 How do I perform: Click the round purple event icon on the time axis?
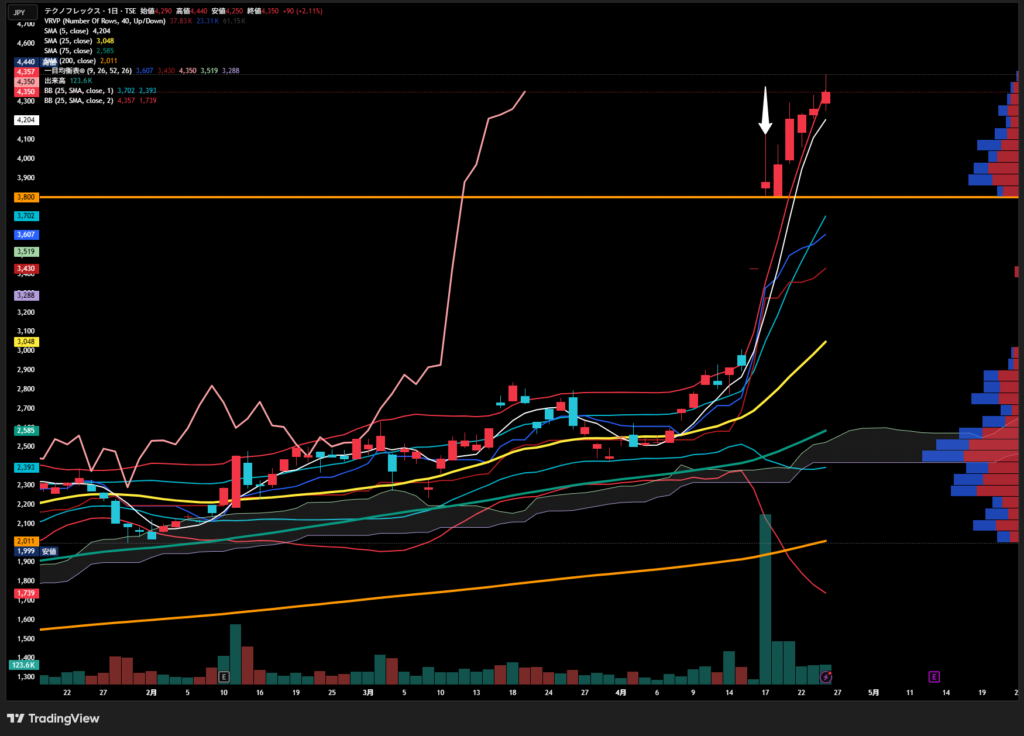point(840,677)
